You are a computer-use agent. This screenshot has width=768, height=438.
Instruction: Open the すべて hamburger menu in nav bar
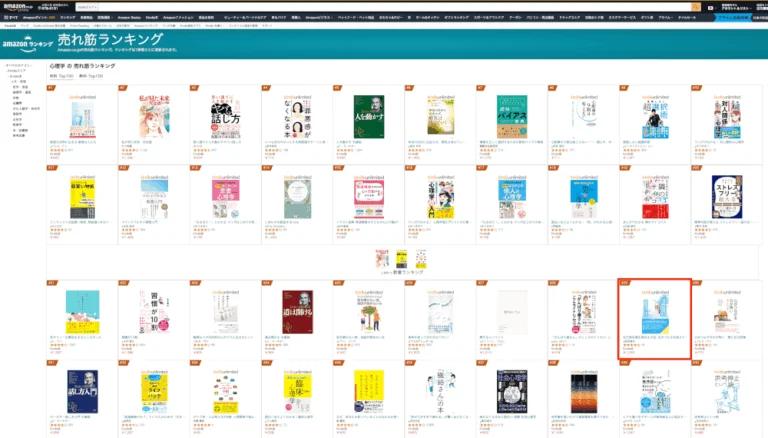click(x=9, y=18)
